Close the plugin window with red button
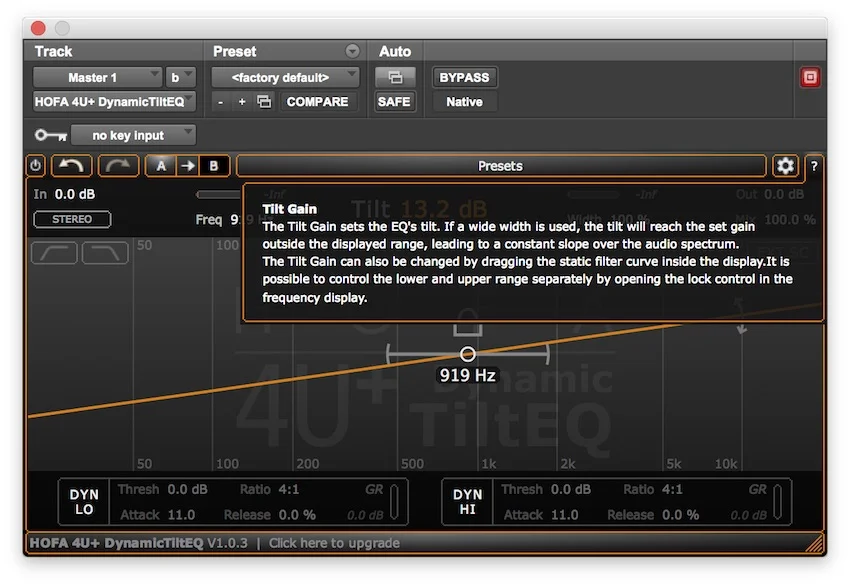Viewport: 850px width, 585px height. (x=38, y=28)
